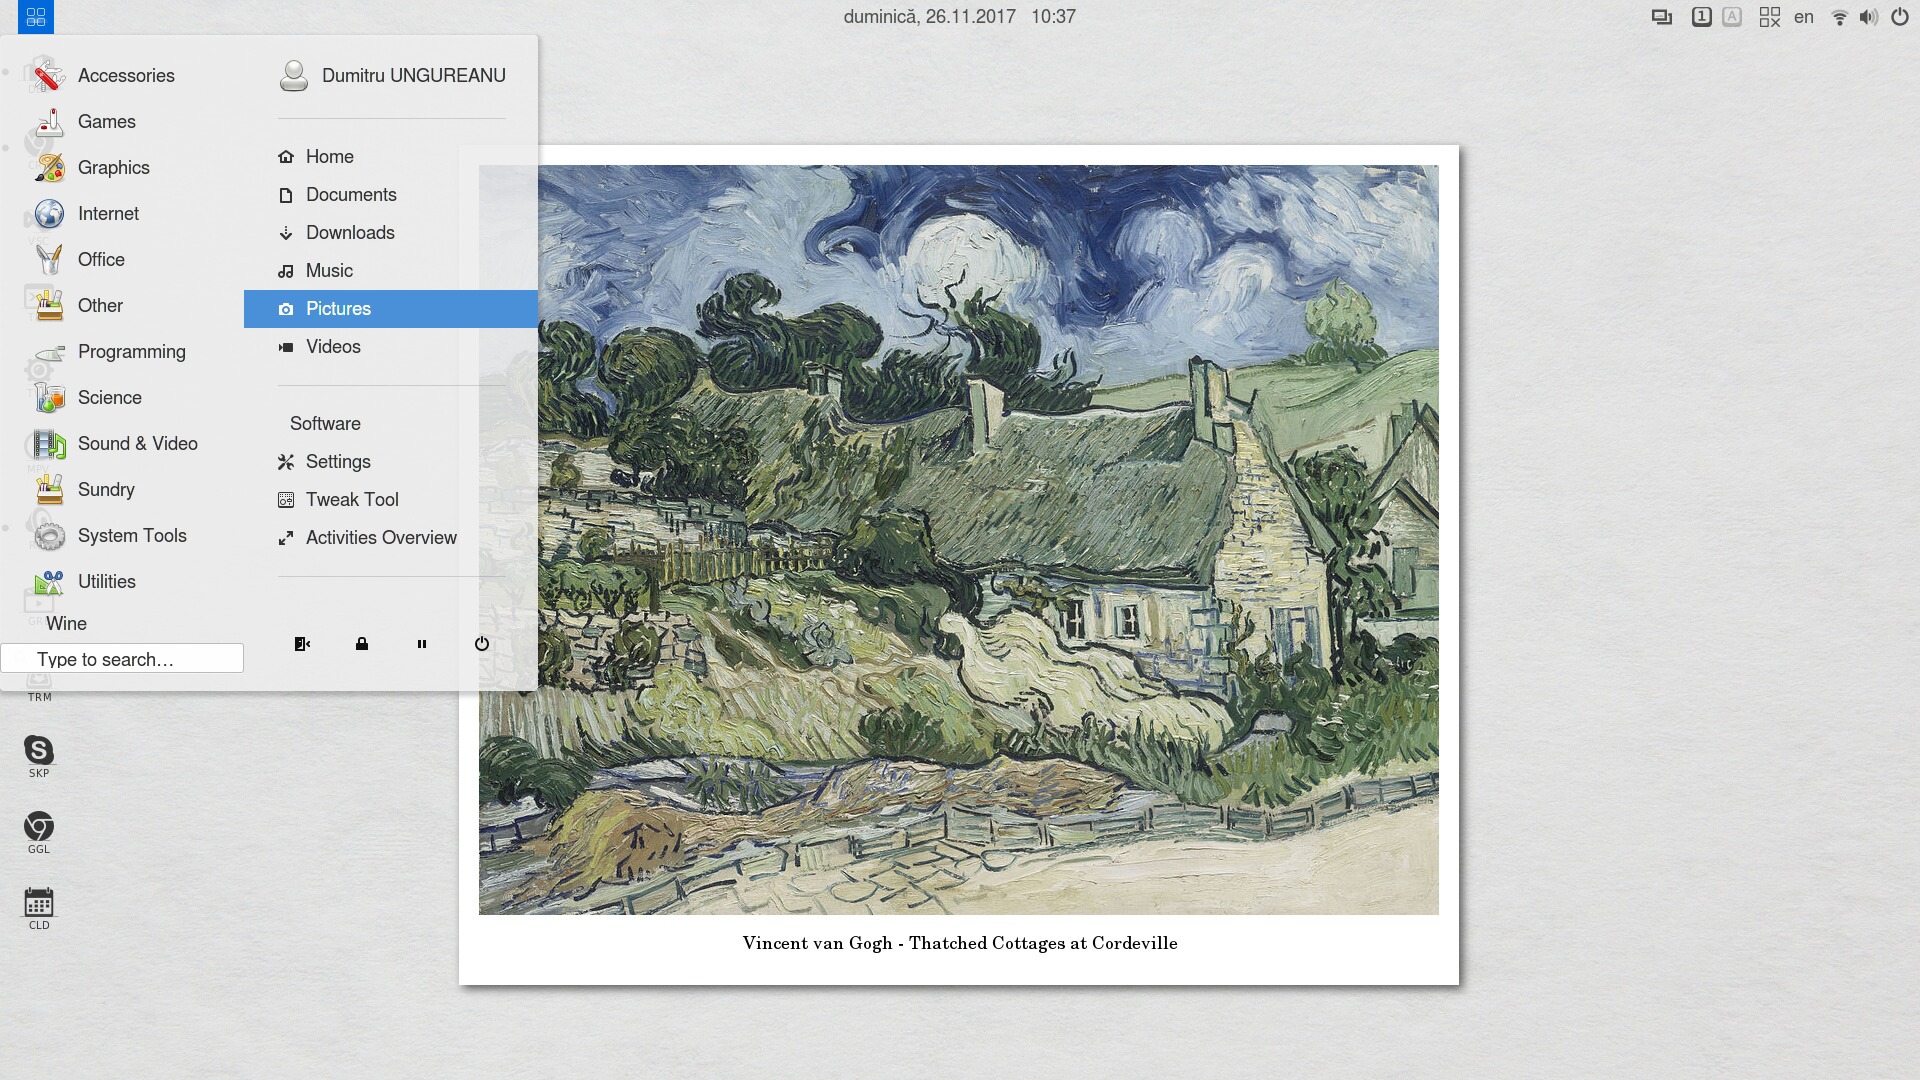Screen dimensions: 1920x1080
Task: Open calendar from the CLD dock icon
Action: (39, 908)
